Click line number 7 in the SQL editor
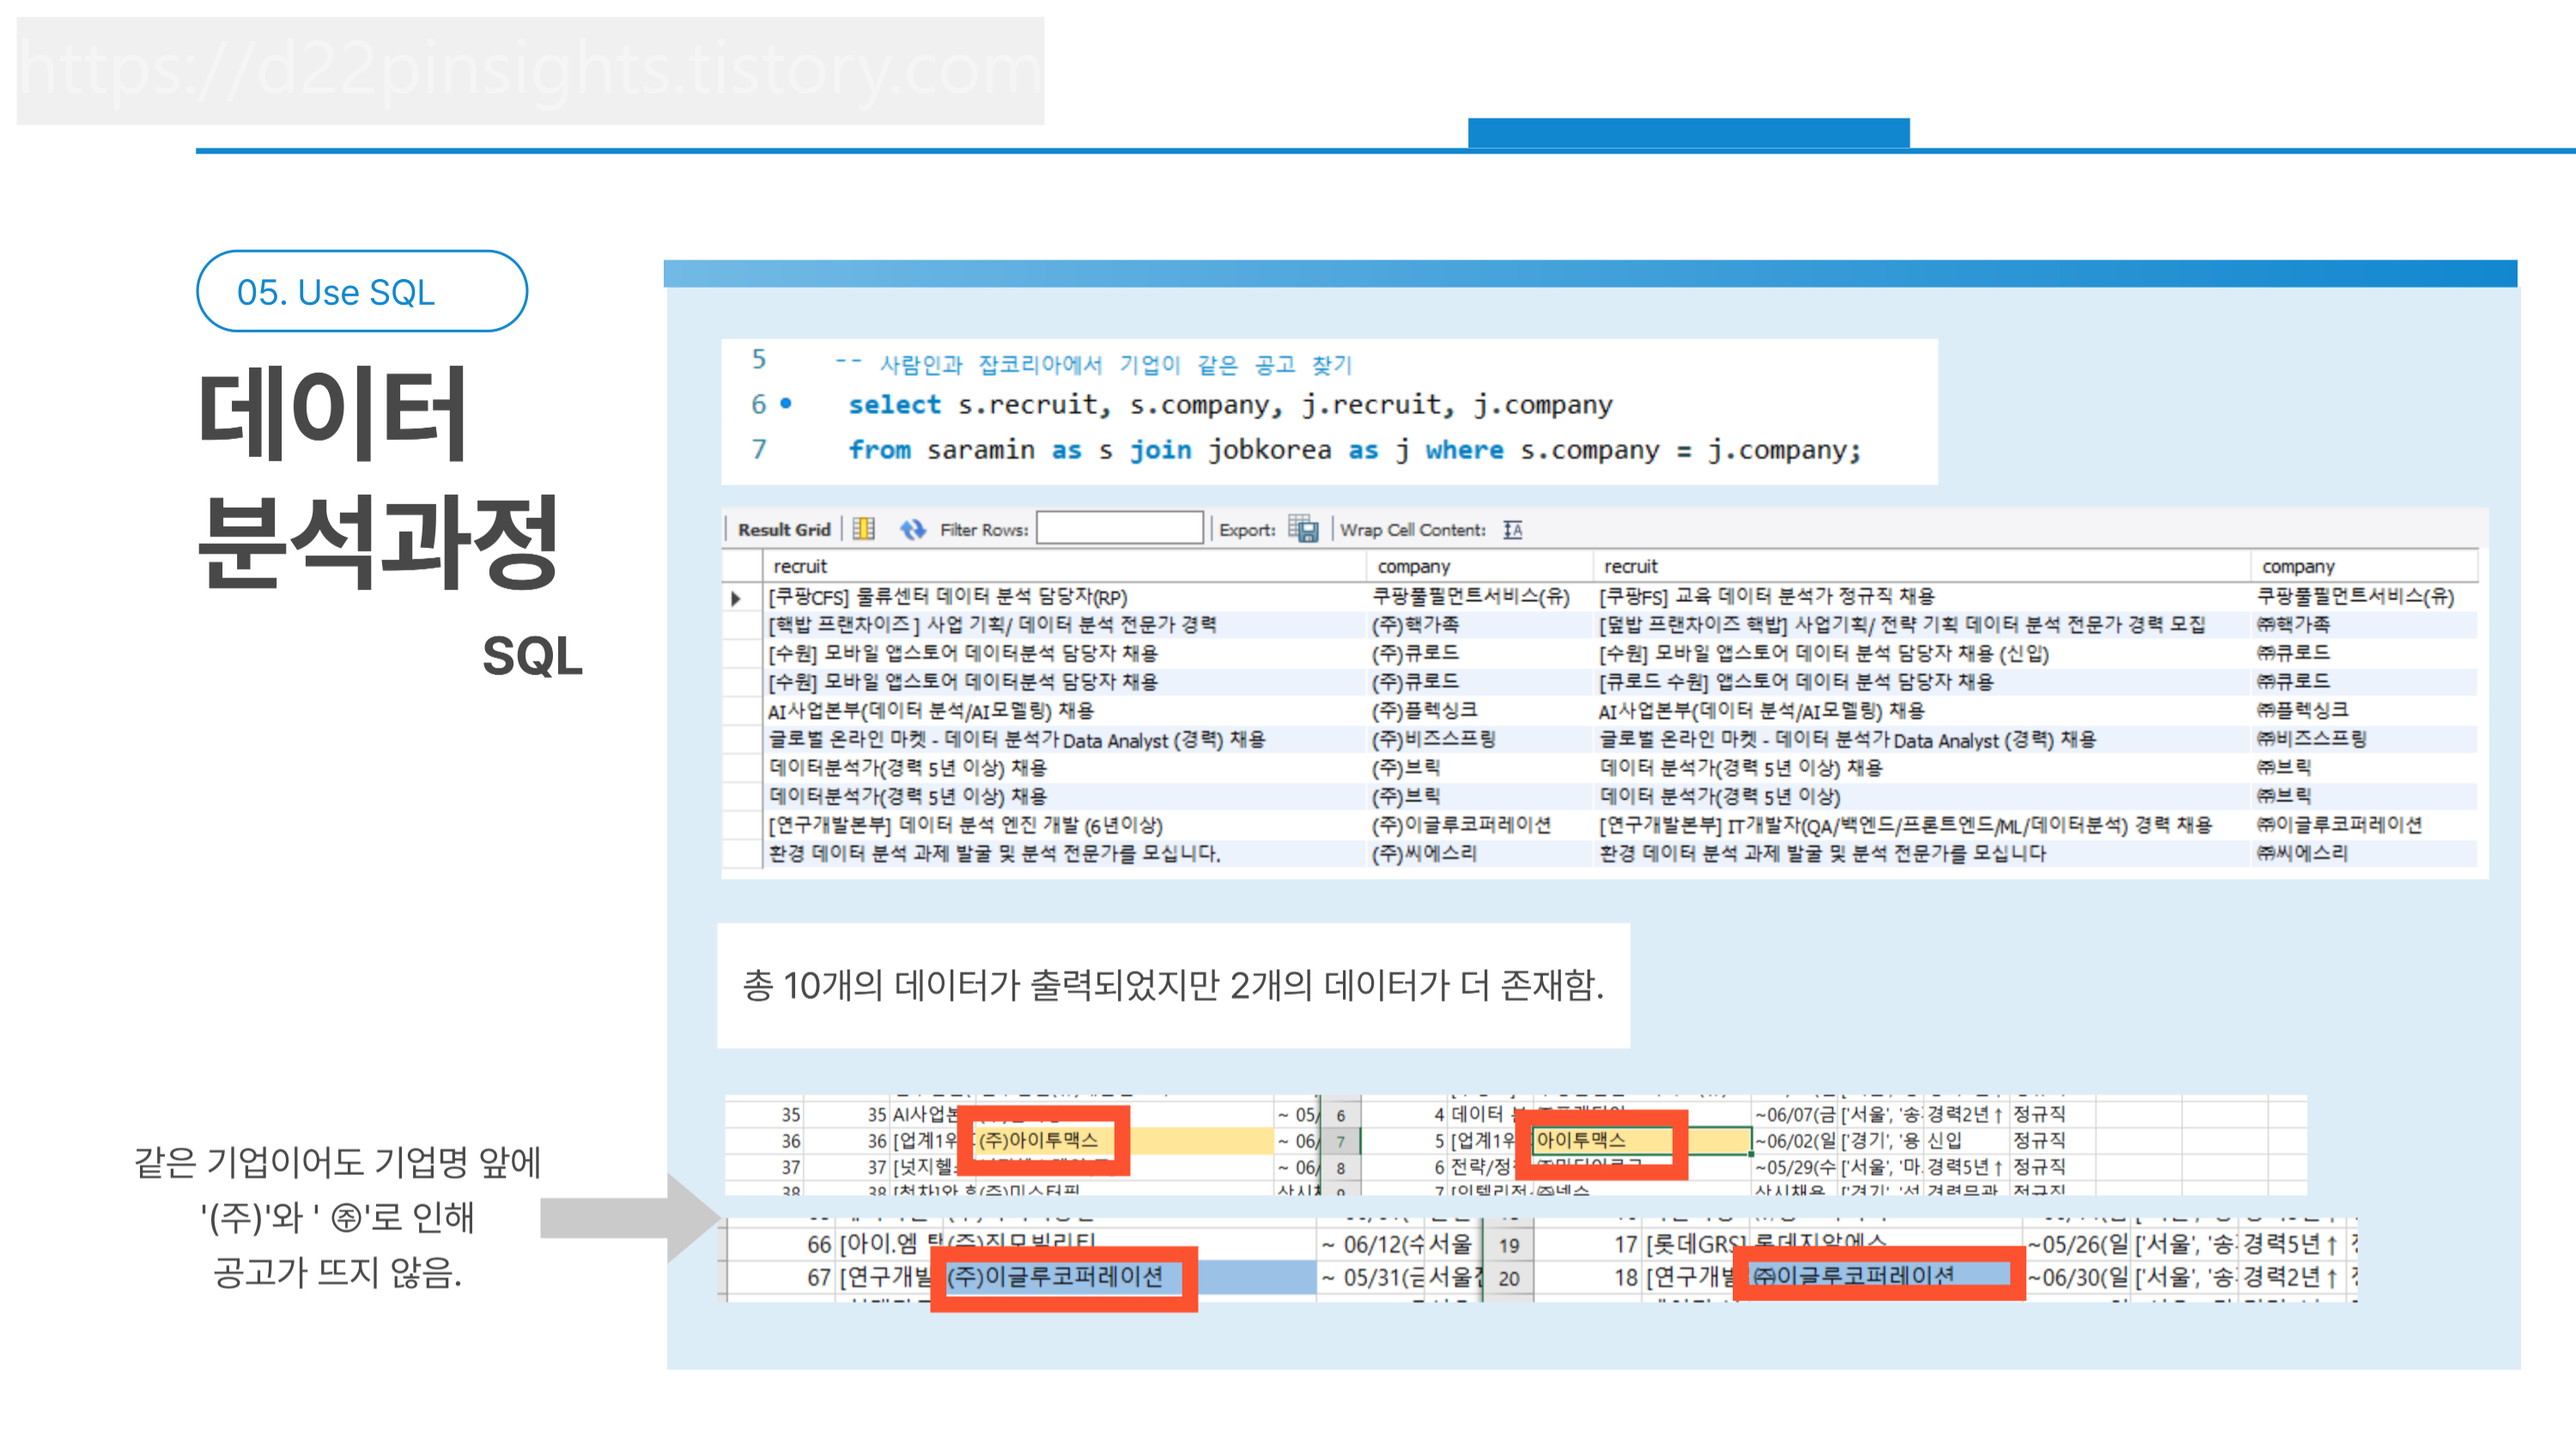 coord(759,449)
